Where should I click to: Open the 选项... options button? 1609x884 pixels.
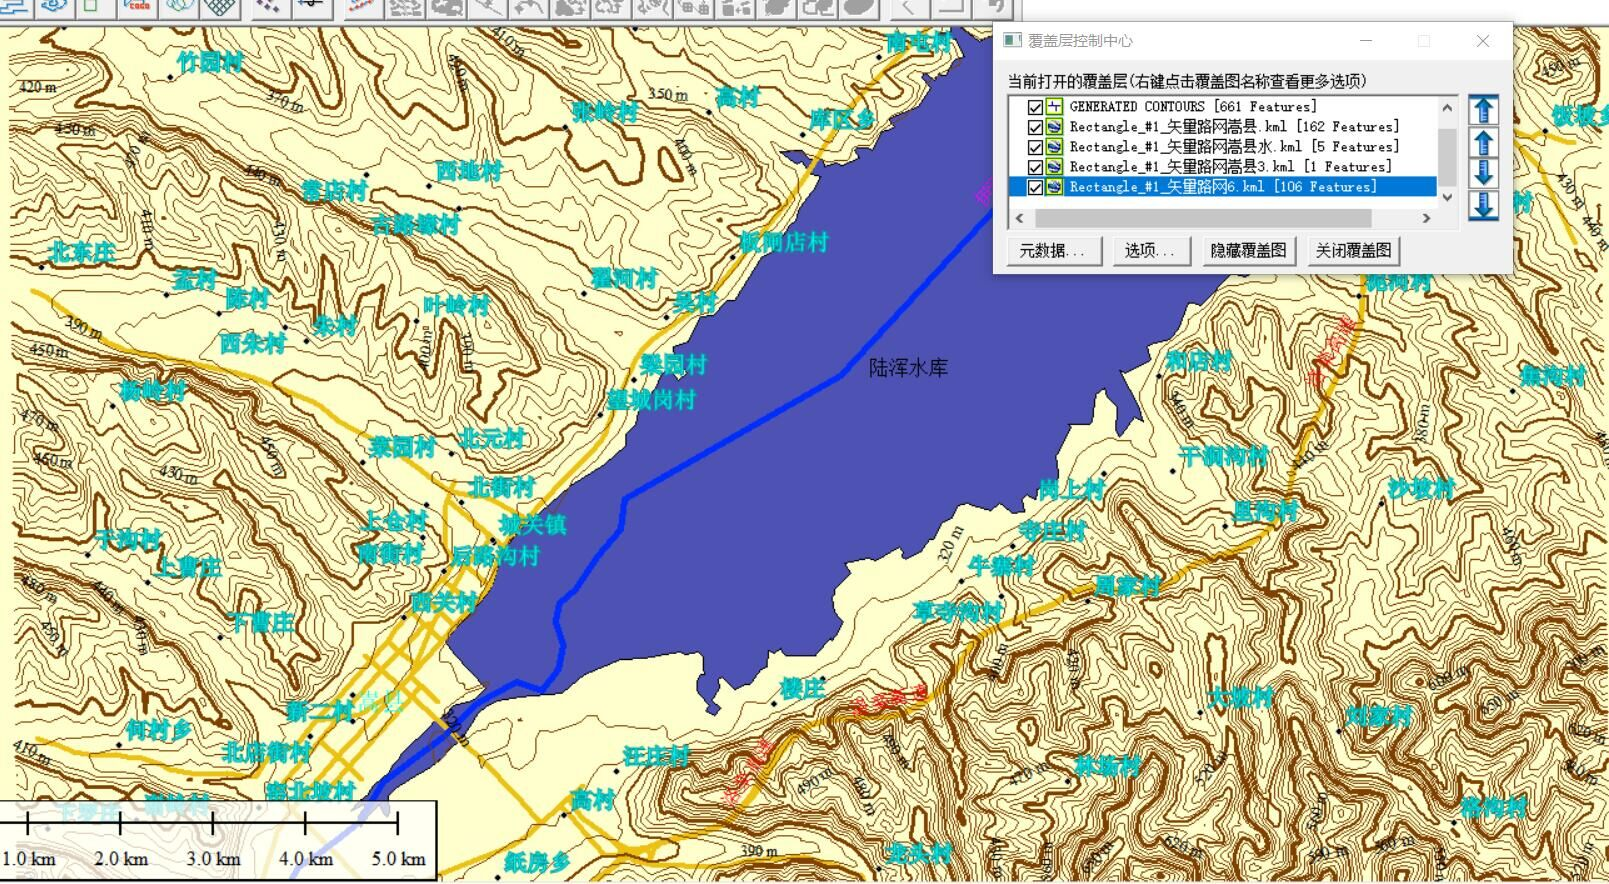coord(1152,251)
